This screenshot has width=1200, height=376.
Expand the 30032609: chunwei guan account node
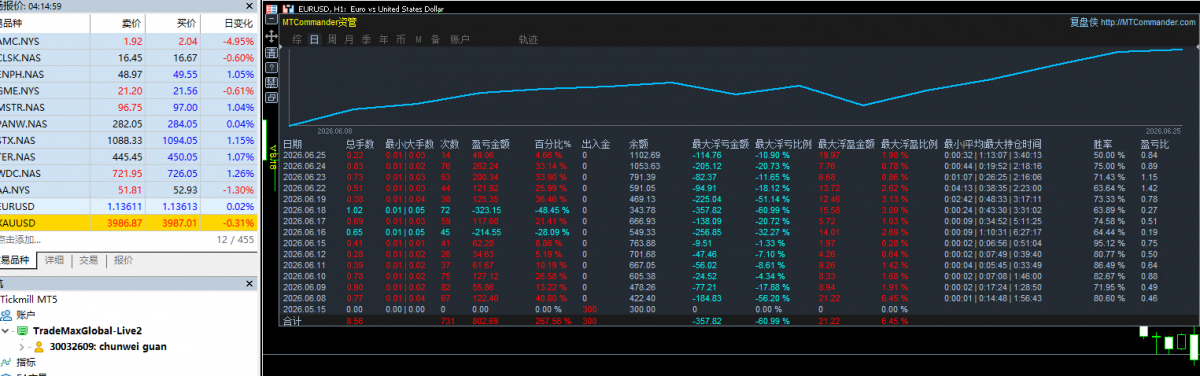[22, 346]
